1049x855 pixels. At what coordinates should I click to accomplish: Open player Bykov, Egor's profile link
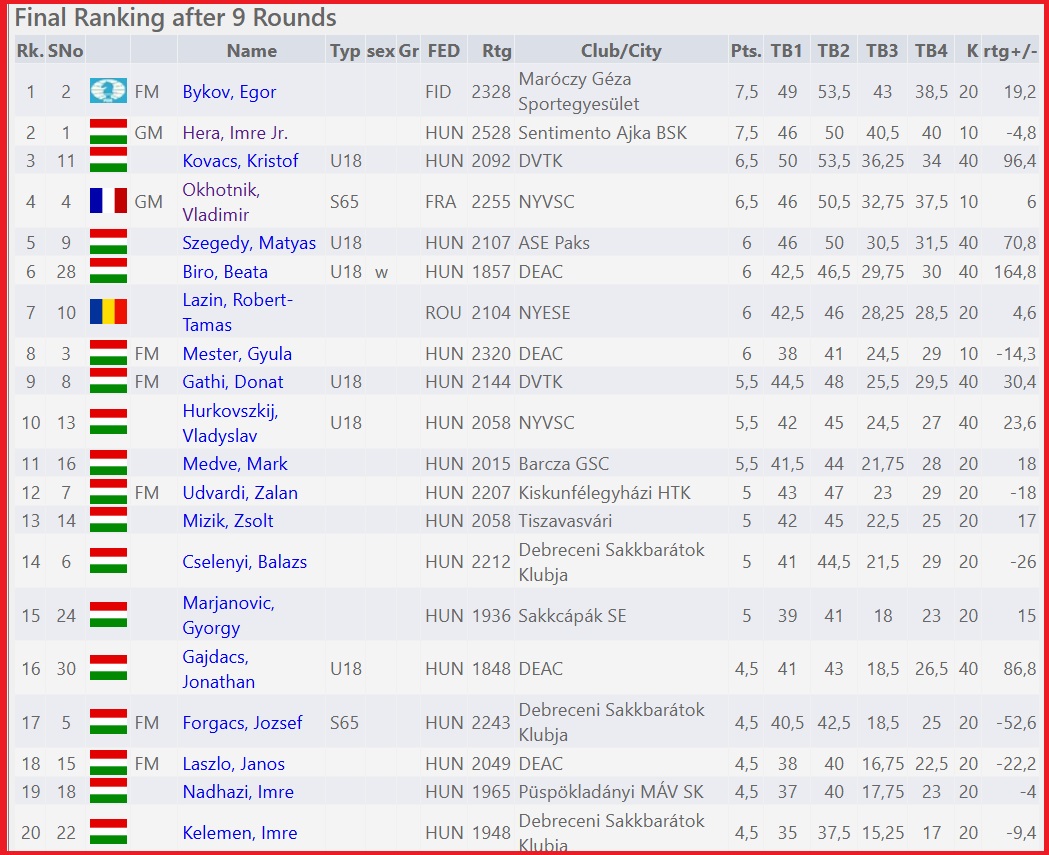[x=229, y=92]
